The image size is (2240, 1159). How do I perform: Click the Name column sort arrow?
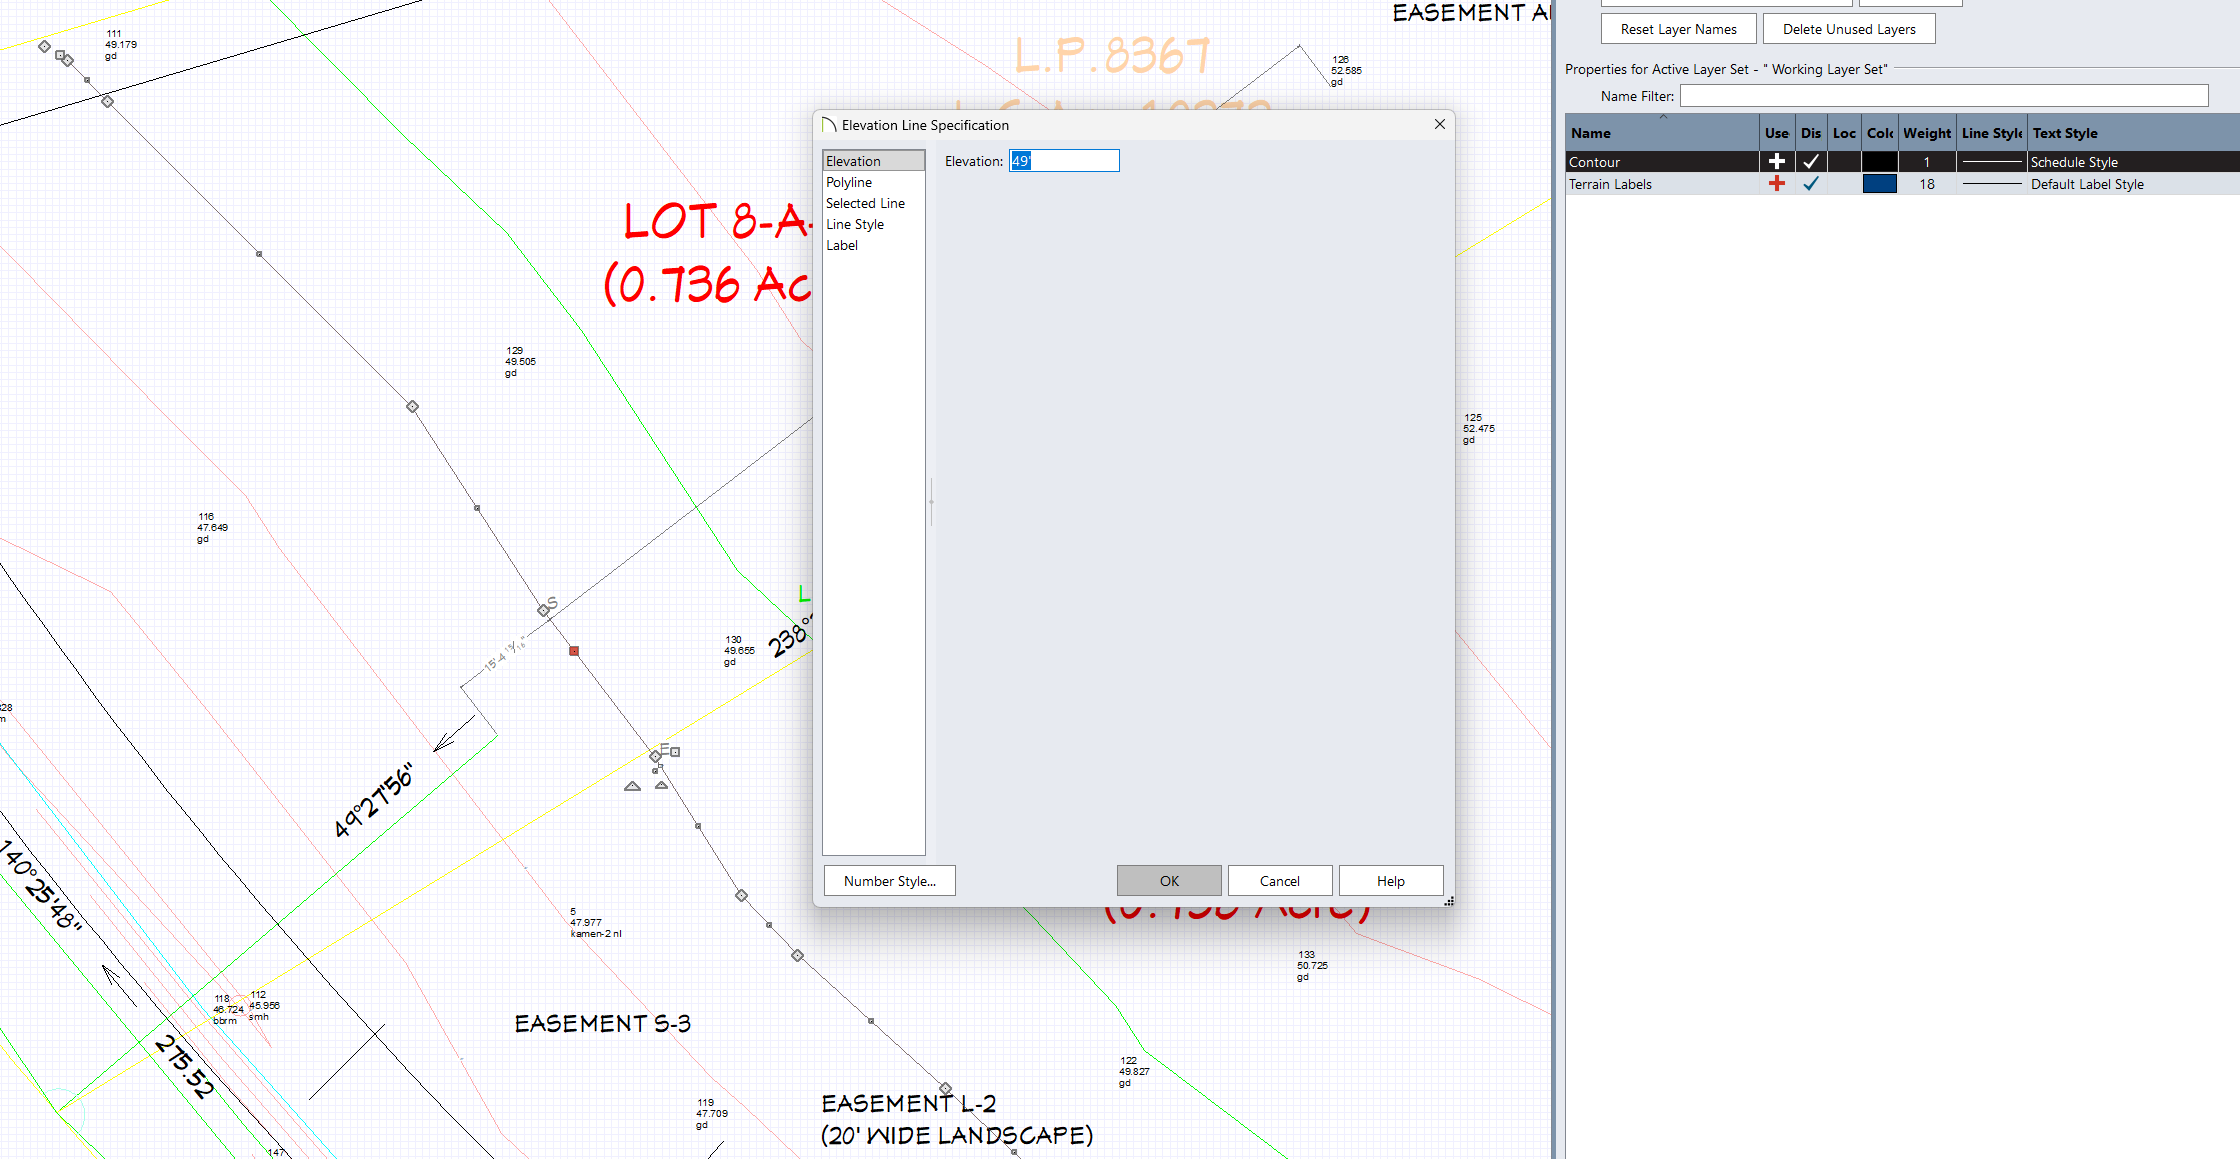click(1664, 118)
